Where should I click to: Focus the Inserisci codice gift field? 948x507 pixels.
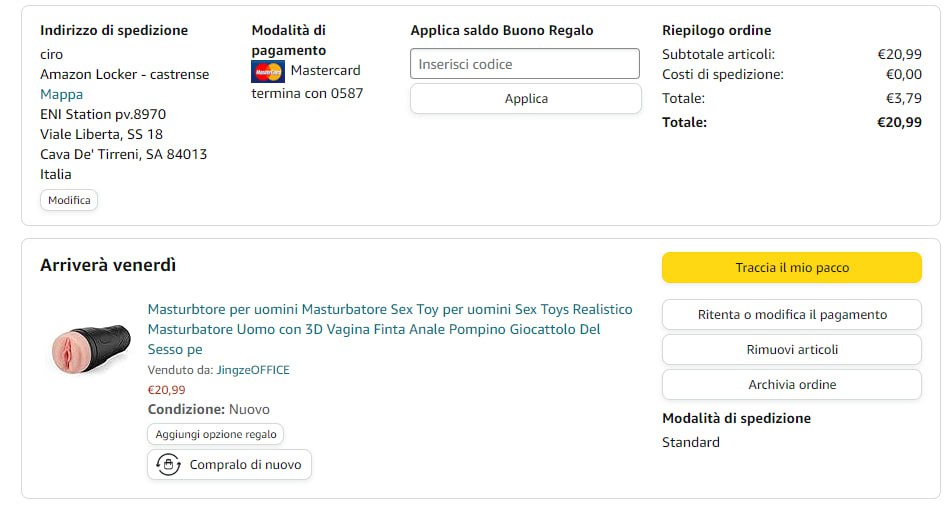pyautogui.click(x=524, y=64)
